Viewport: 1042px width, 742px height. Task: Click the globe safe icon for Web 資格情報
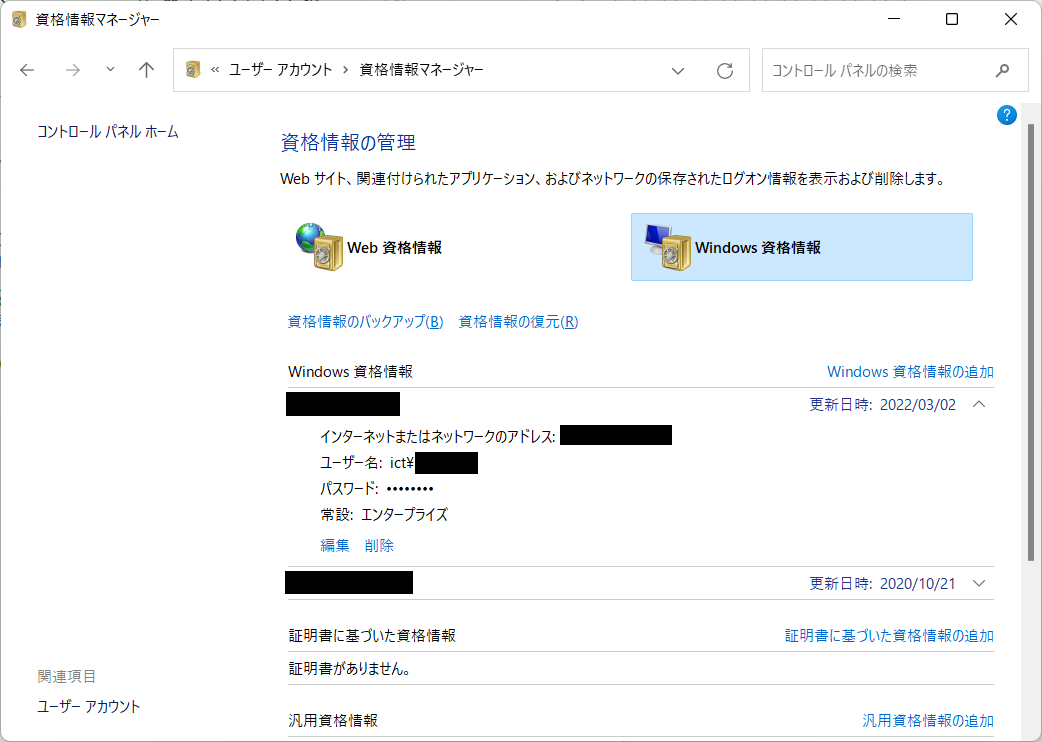click(319, 247)
